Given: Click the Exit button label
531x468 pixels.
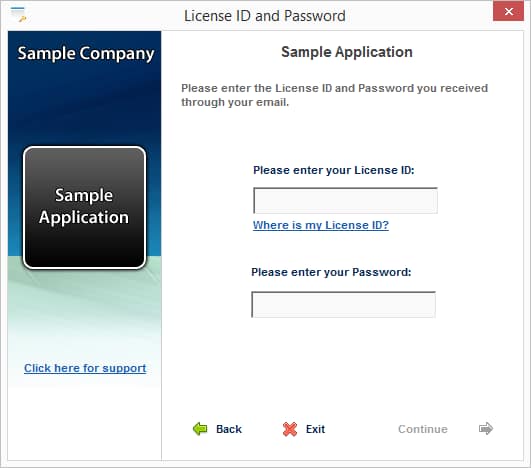Looking at the screenshot, I should pyautogui.click(x=315, y=429).
